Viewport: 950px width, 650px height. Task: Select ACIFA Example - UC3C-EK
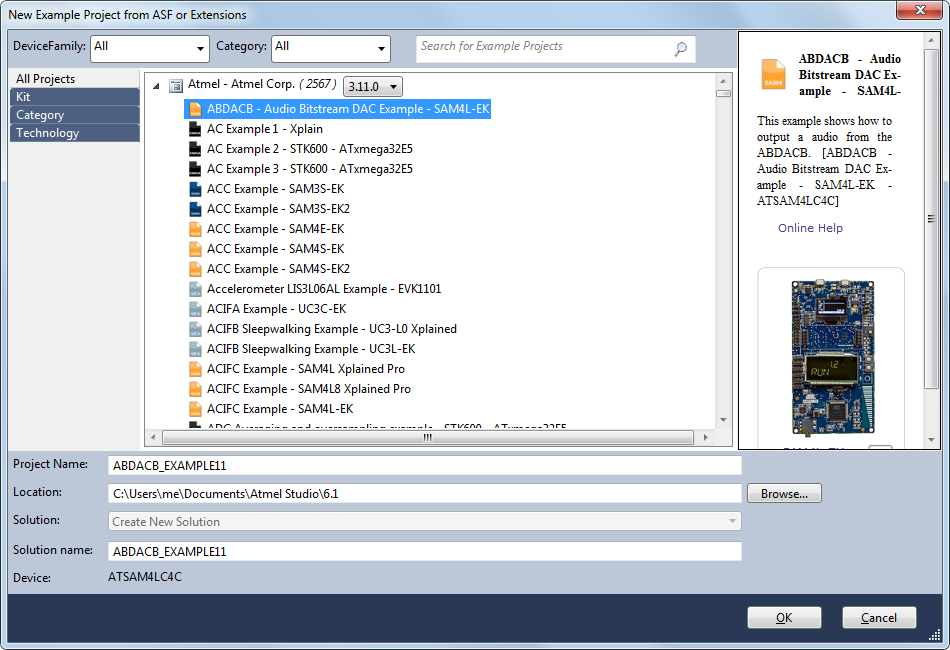tap(277, 309)
